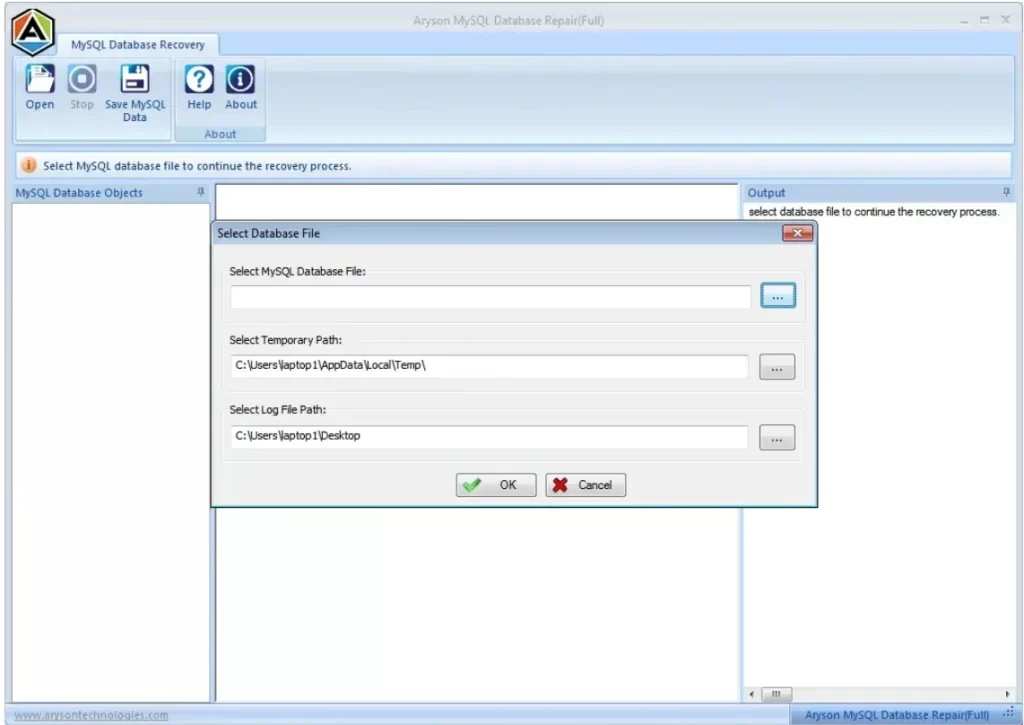Click Aryson MySQL Database Repair(Full) in the status bar
Image resolution: width=1024 pixels, height=725 pixels.
pos(897,714)
